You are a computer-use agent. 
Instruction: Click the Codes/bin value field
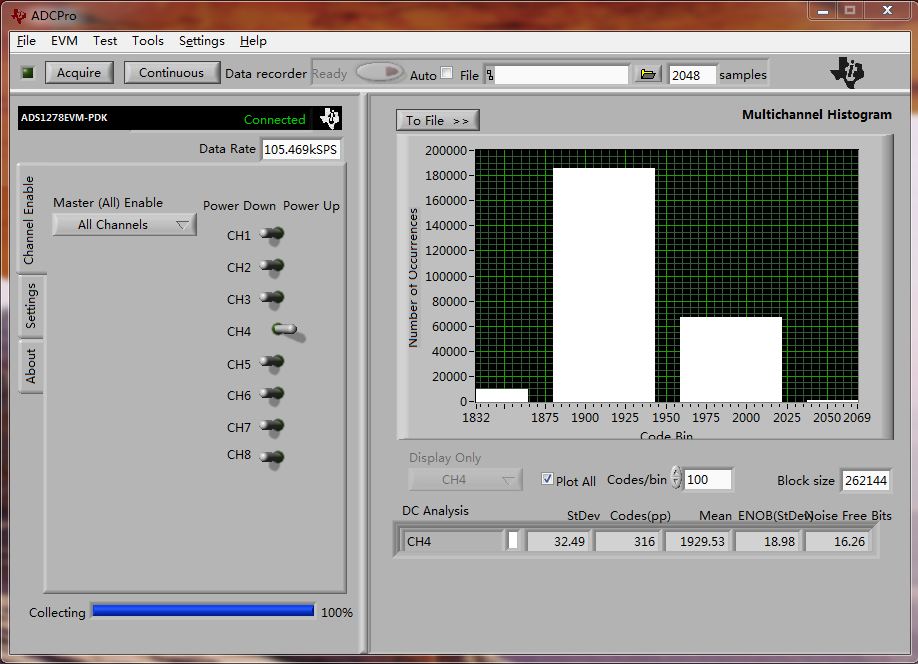click(x=707, y=480)
